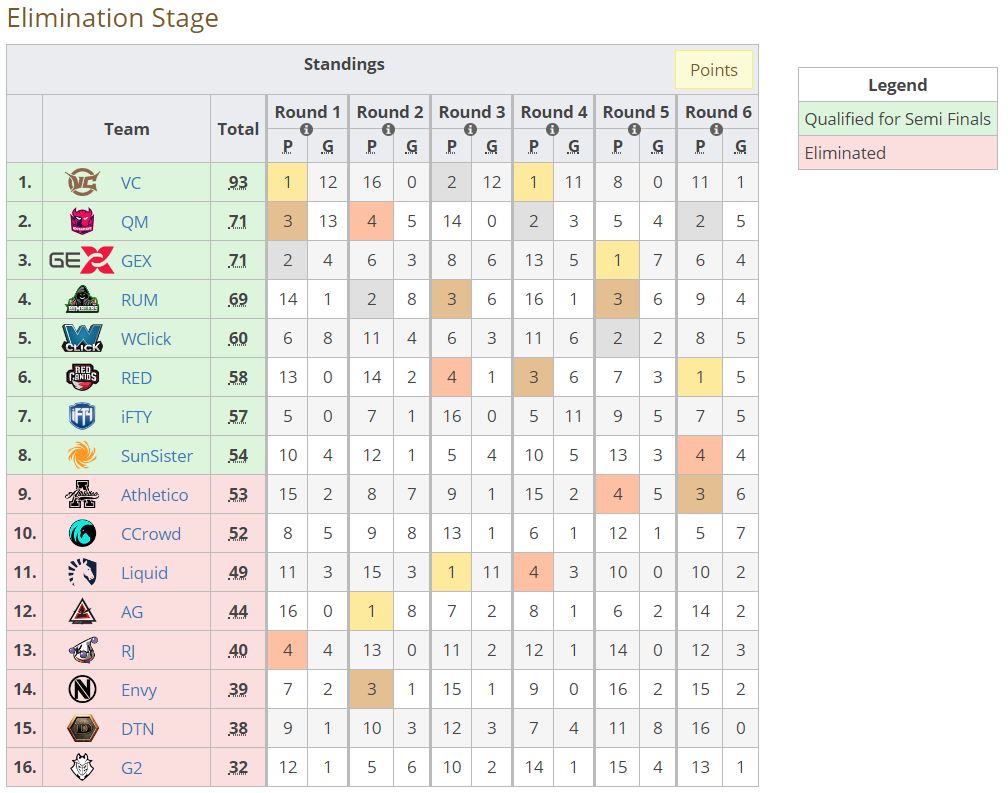Screen dimensions: 1008x793
Task: Click the Round 1 info icon
Action: (x=307, y=130)
